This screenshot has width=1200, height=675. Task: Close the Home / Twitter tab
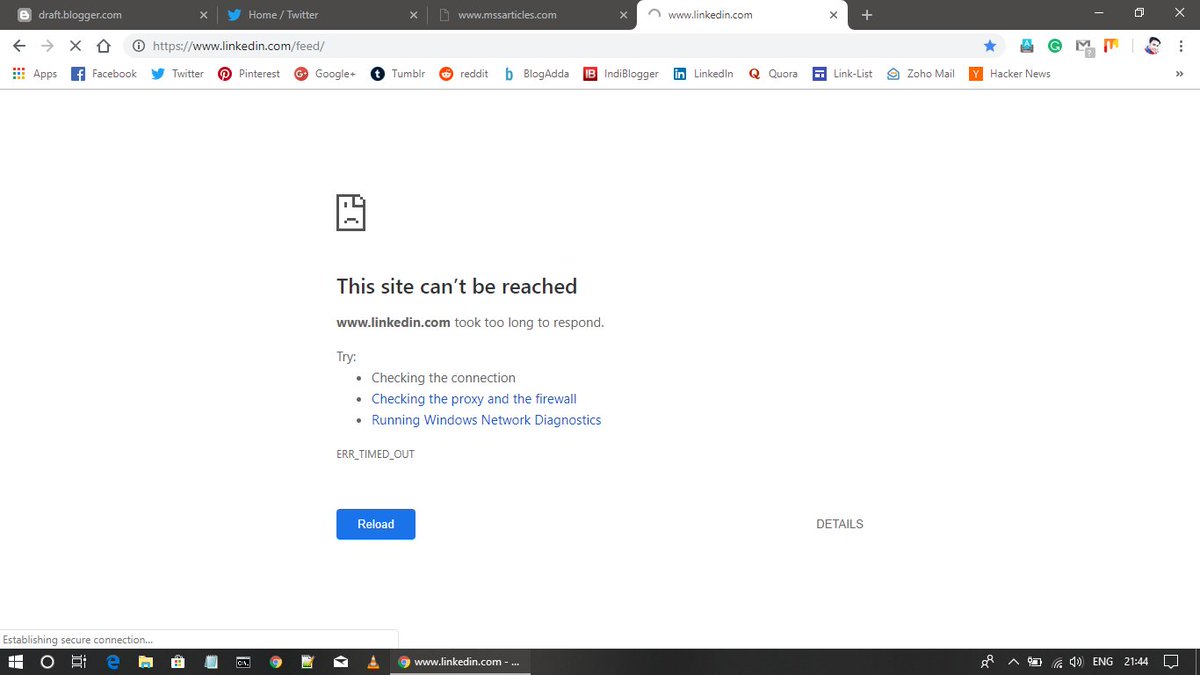[x=414, y=15]
